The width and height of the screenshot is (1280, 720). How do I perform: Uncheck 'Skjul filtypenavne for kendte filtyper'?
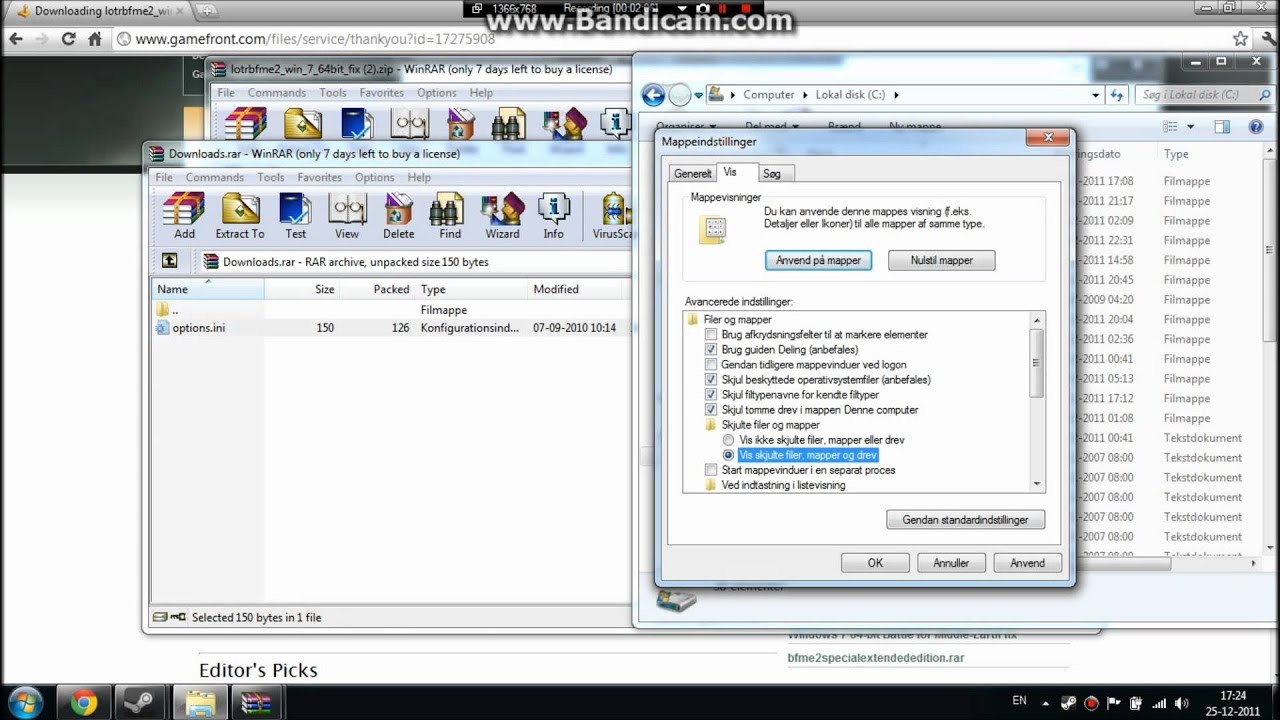click(711, 395)
